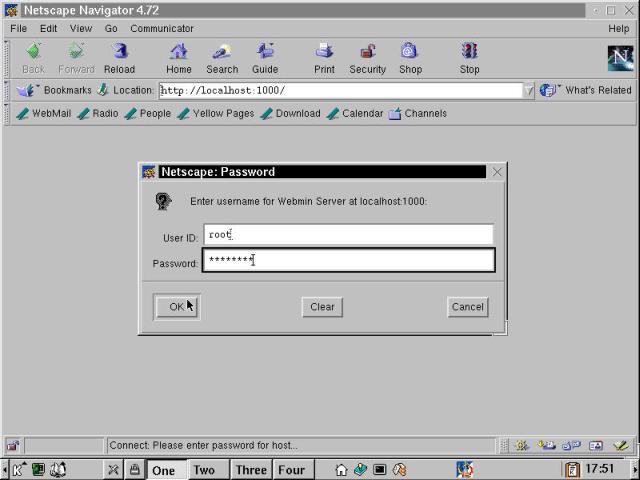Open Address Book from the component bar
The width and height of the screenshot is (640, 480).
point(596,445)
